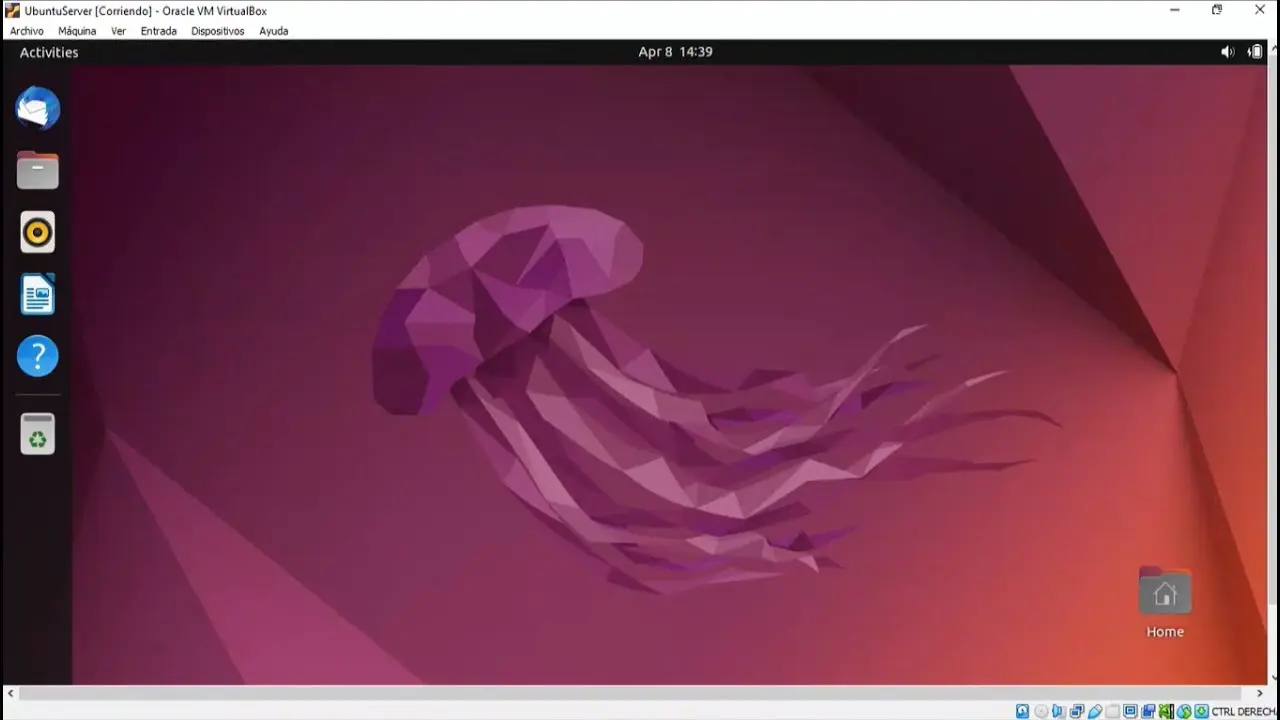This screenshot has height=720, width=1280.
Task: Restore down the VirtualBox window
Action: tap(1217, 10)
